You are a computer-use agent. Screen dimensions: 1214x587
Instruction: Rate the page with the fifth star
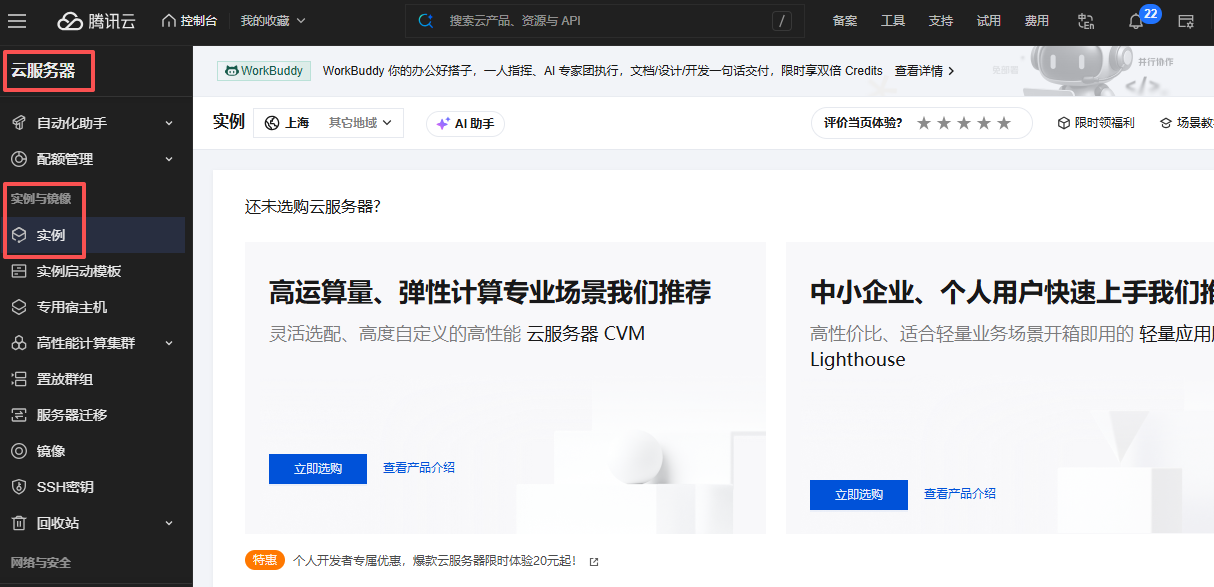click(x=1004, y=123)
